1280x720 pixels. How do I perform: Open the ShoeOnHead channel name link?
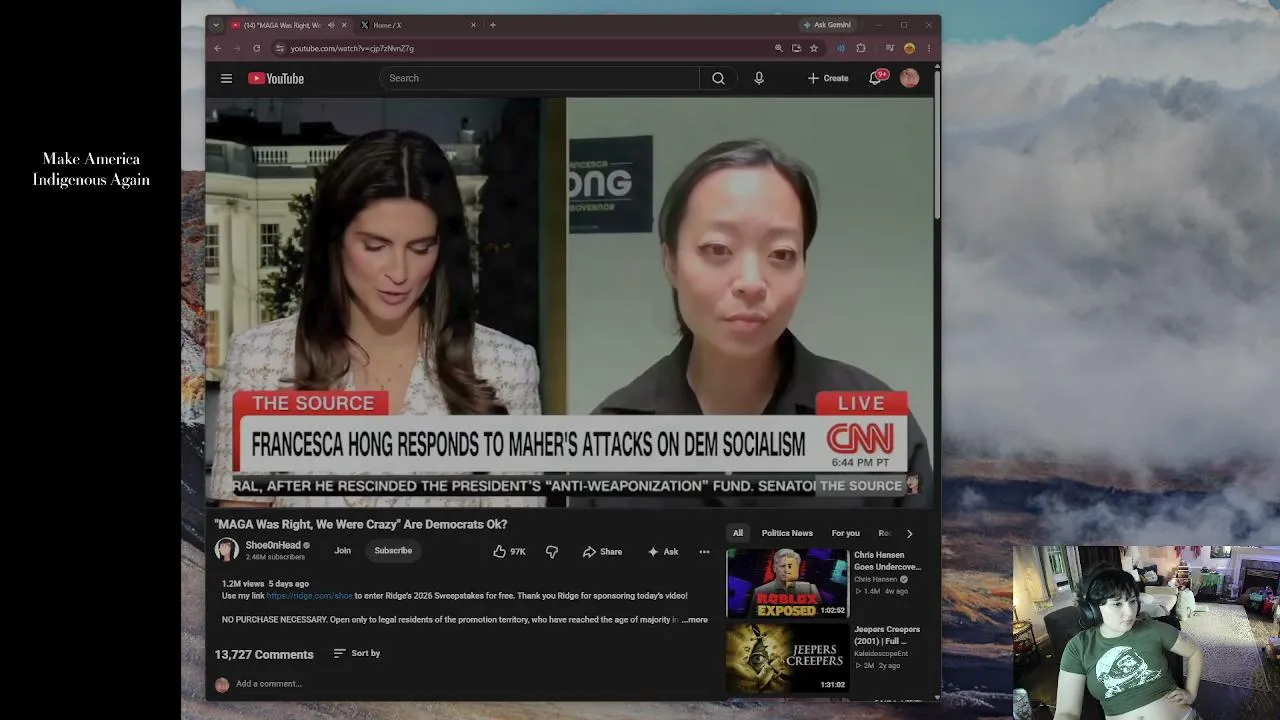[x=273, y=545]
